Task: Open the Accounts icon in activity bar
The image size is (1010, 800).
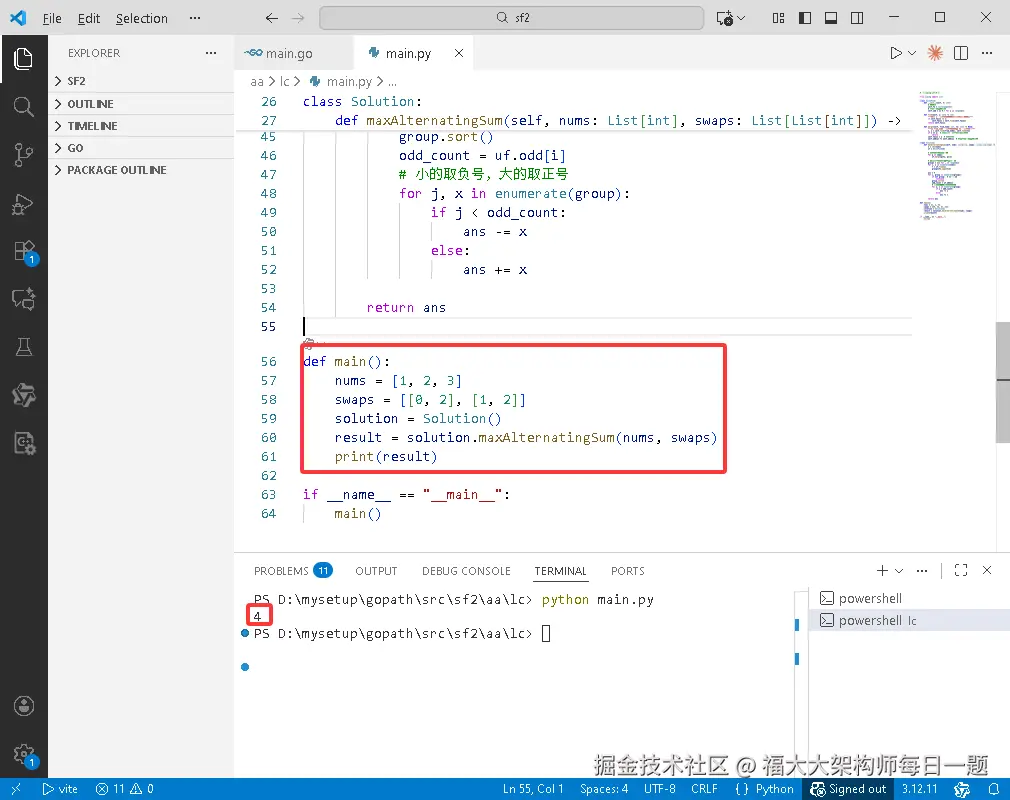Action: coord(24,706)
